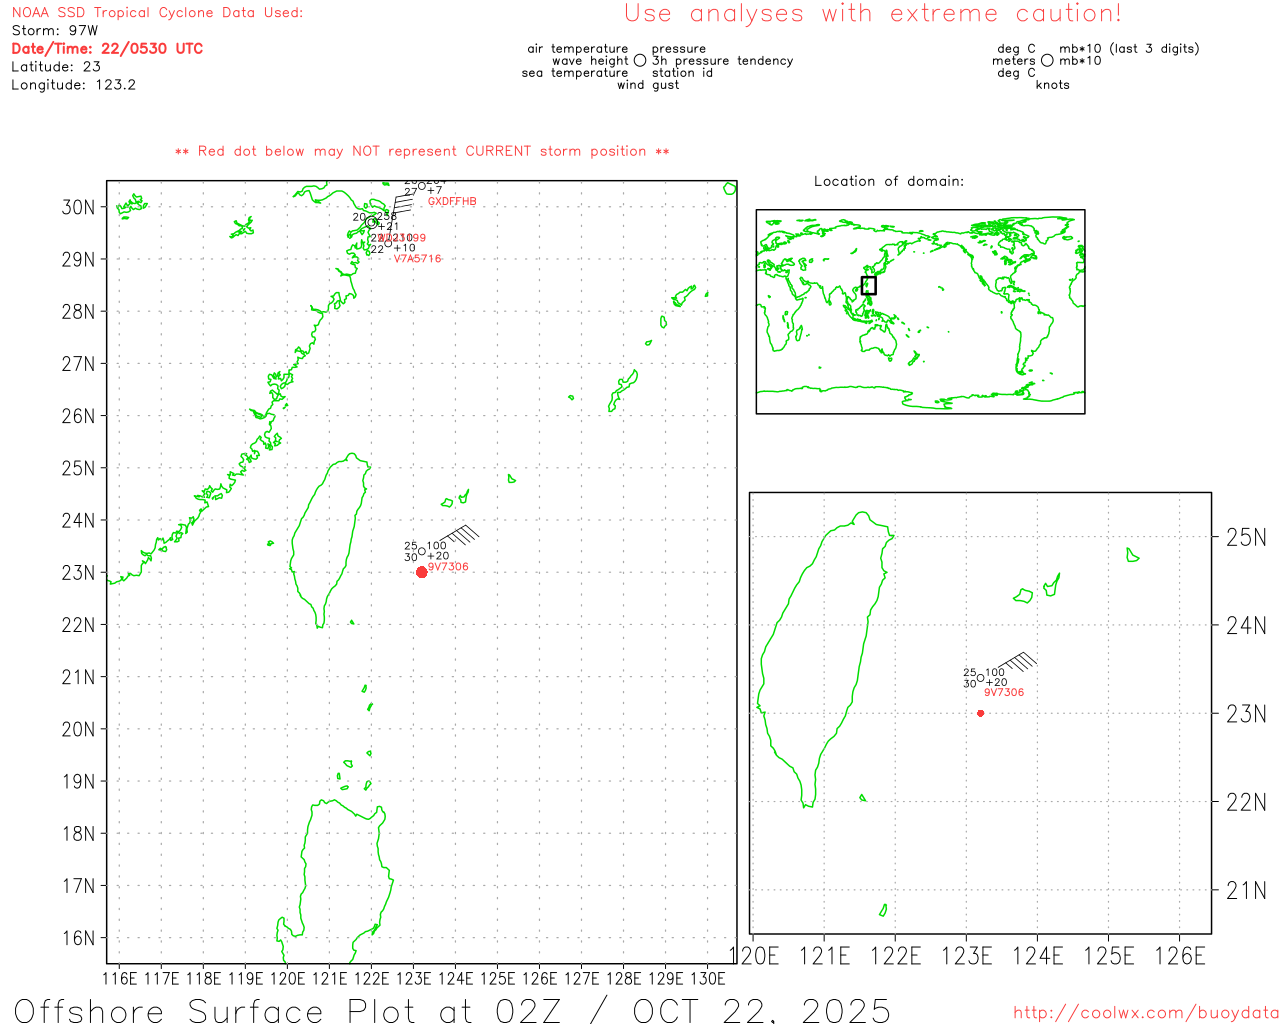Image resolution: width=1280 pixels, height=1024 pixels.
Task: Click the 9V7306 label on main map
Action: click(x=448, y=567)
